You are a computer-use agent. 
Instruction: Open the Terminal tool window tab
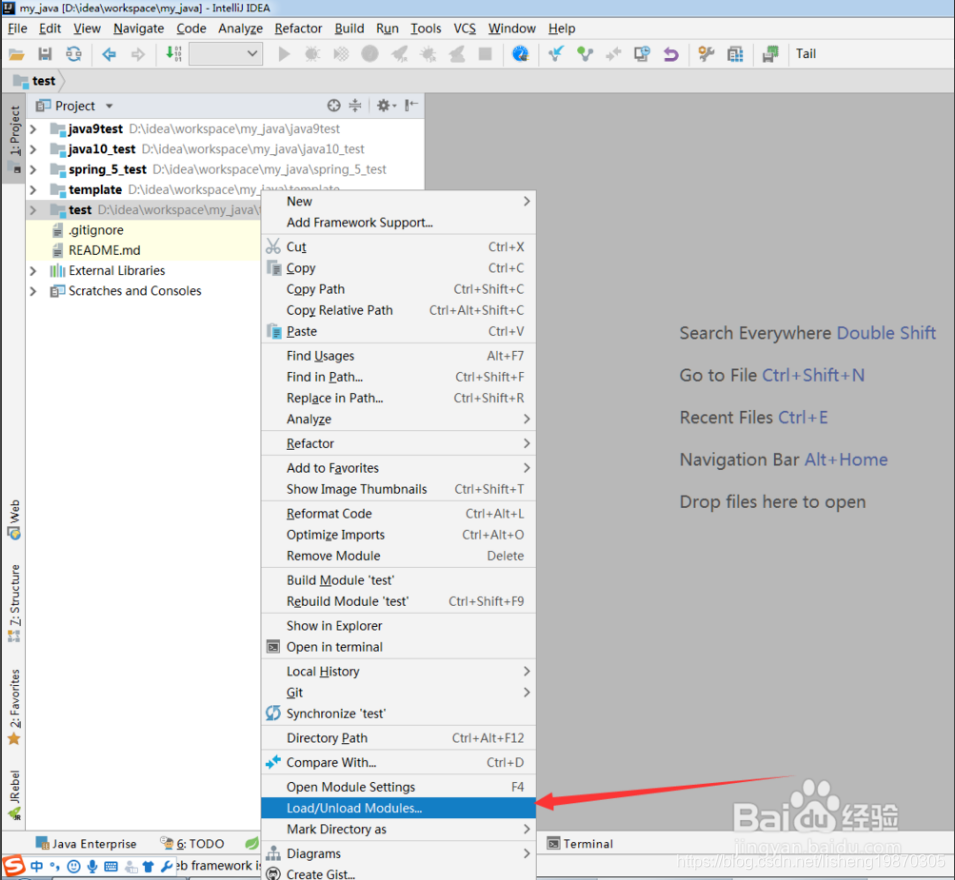coord(580,843)
